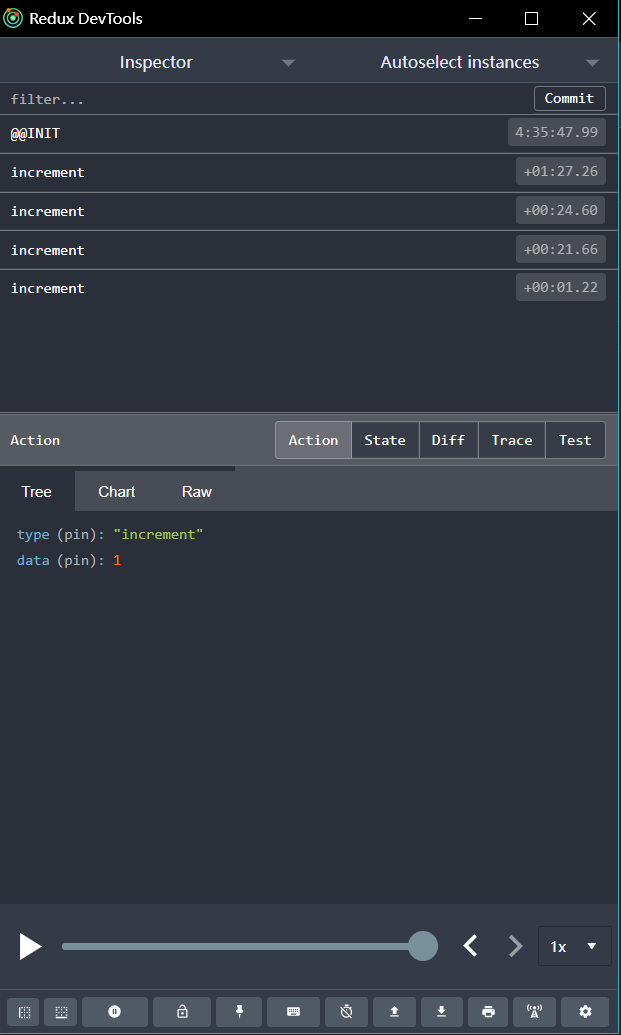Open the dispatcher keyboard icon
This screenshot has width=621, height=1035.
coord(294,1011)
